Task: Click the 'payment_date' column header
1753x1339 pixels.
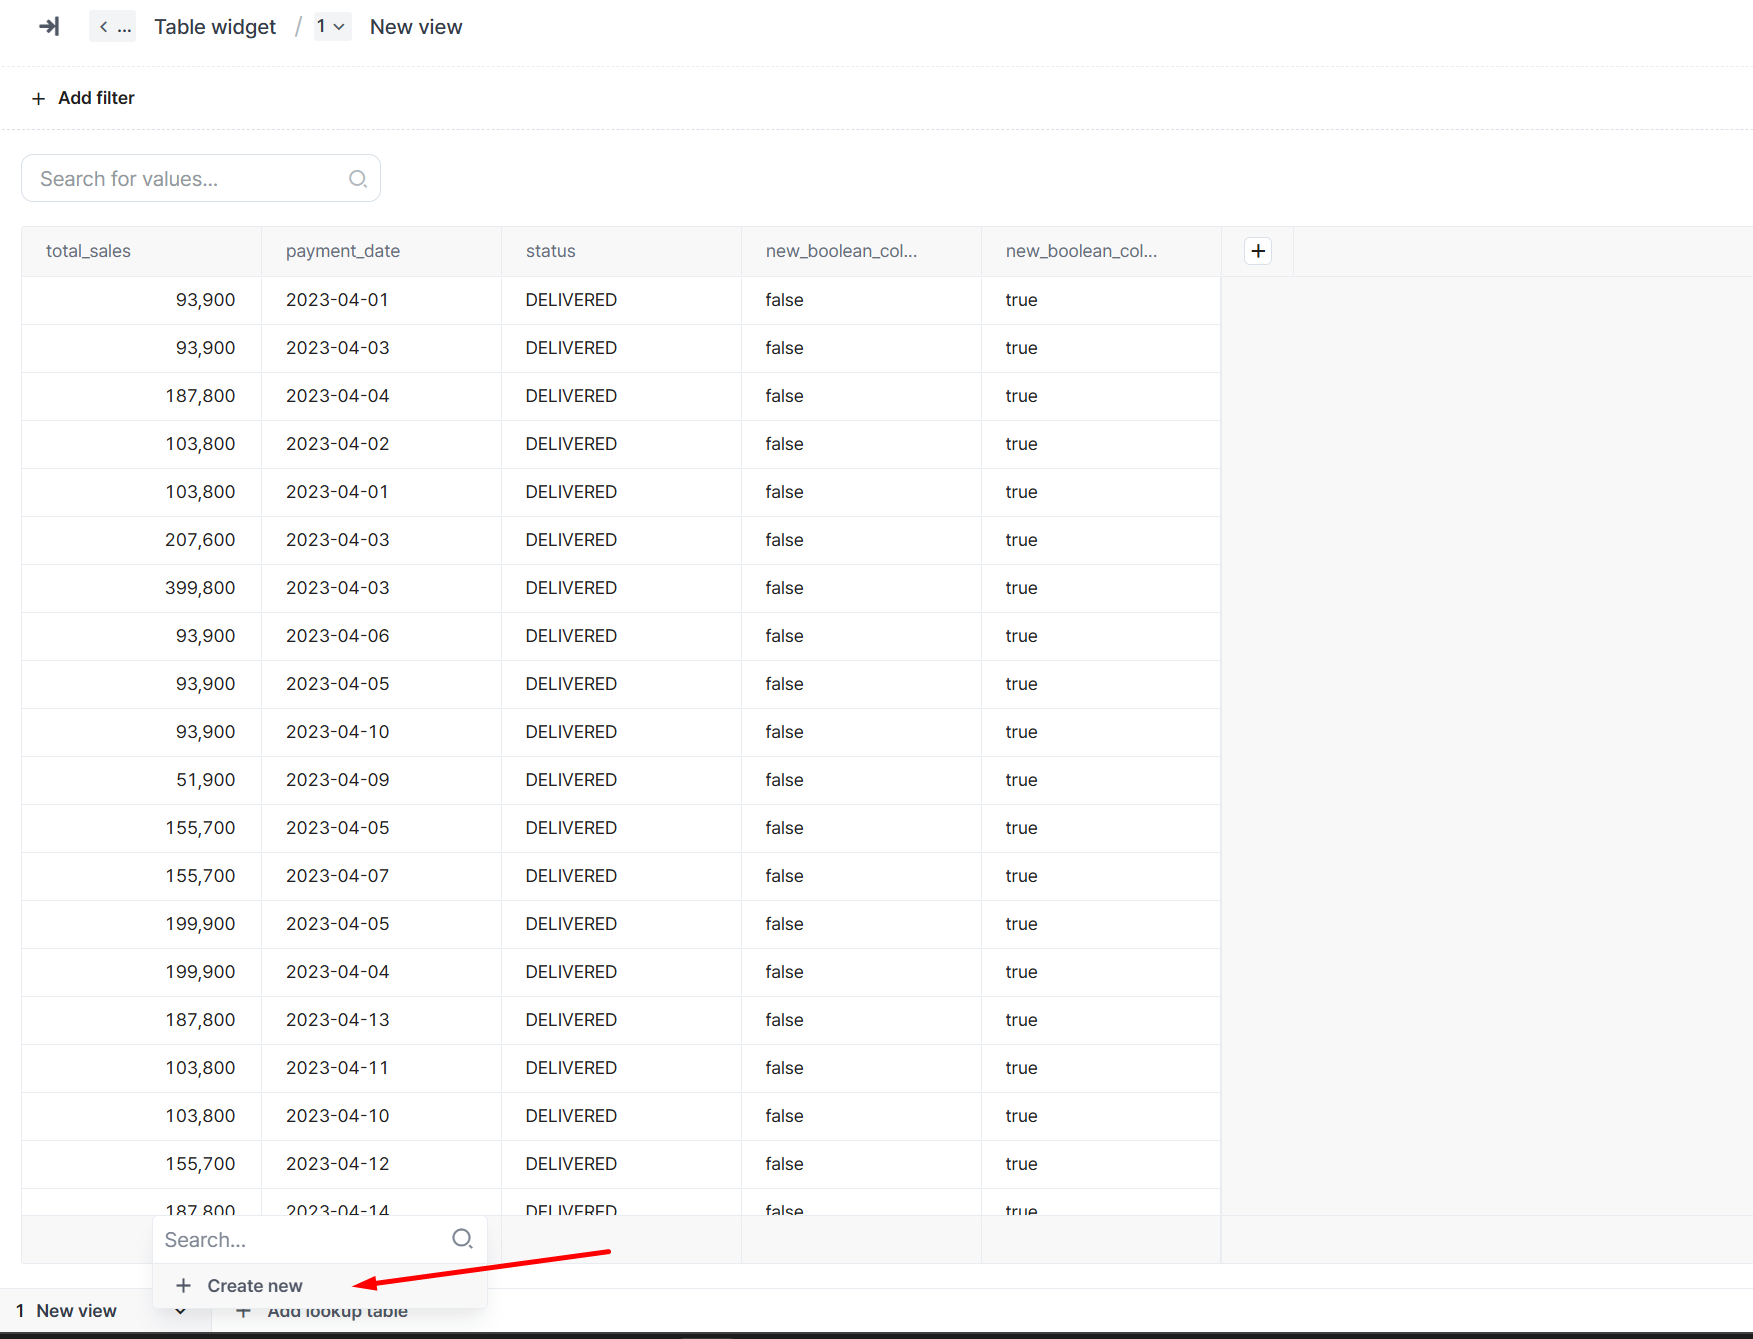Action: pyautogui.click(x=343, y=251)
